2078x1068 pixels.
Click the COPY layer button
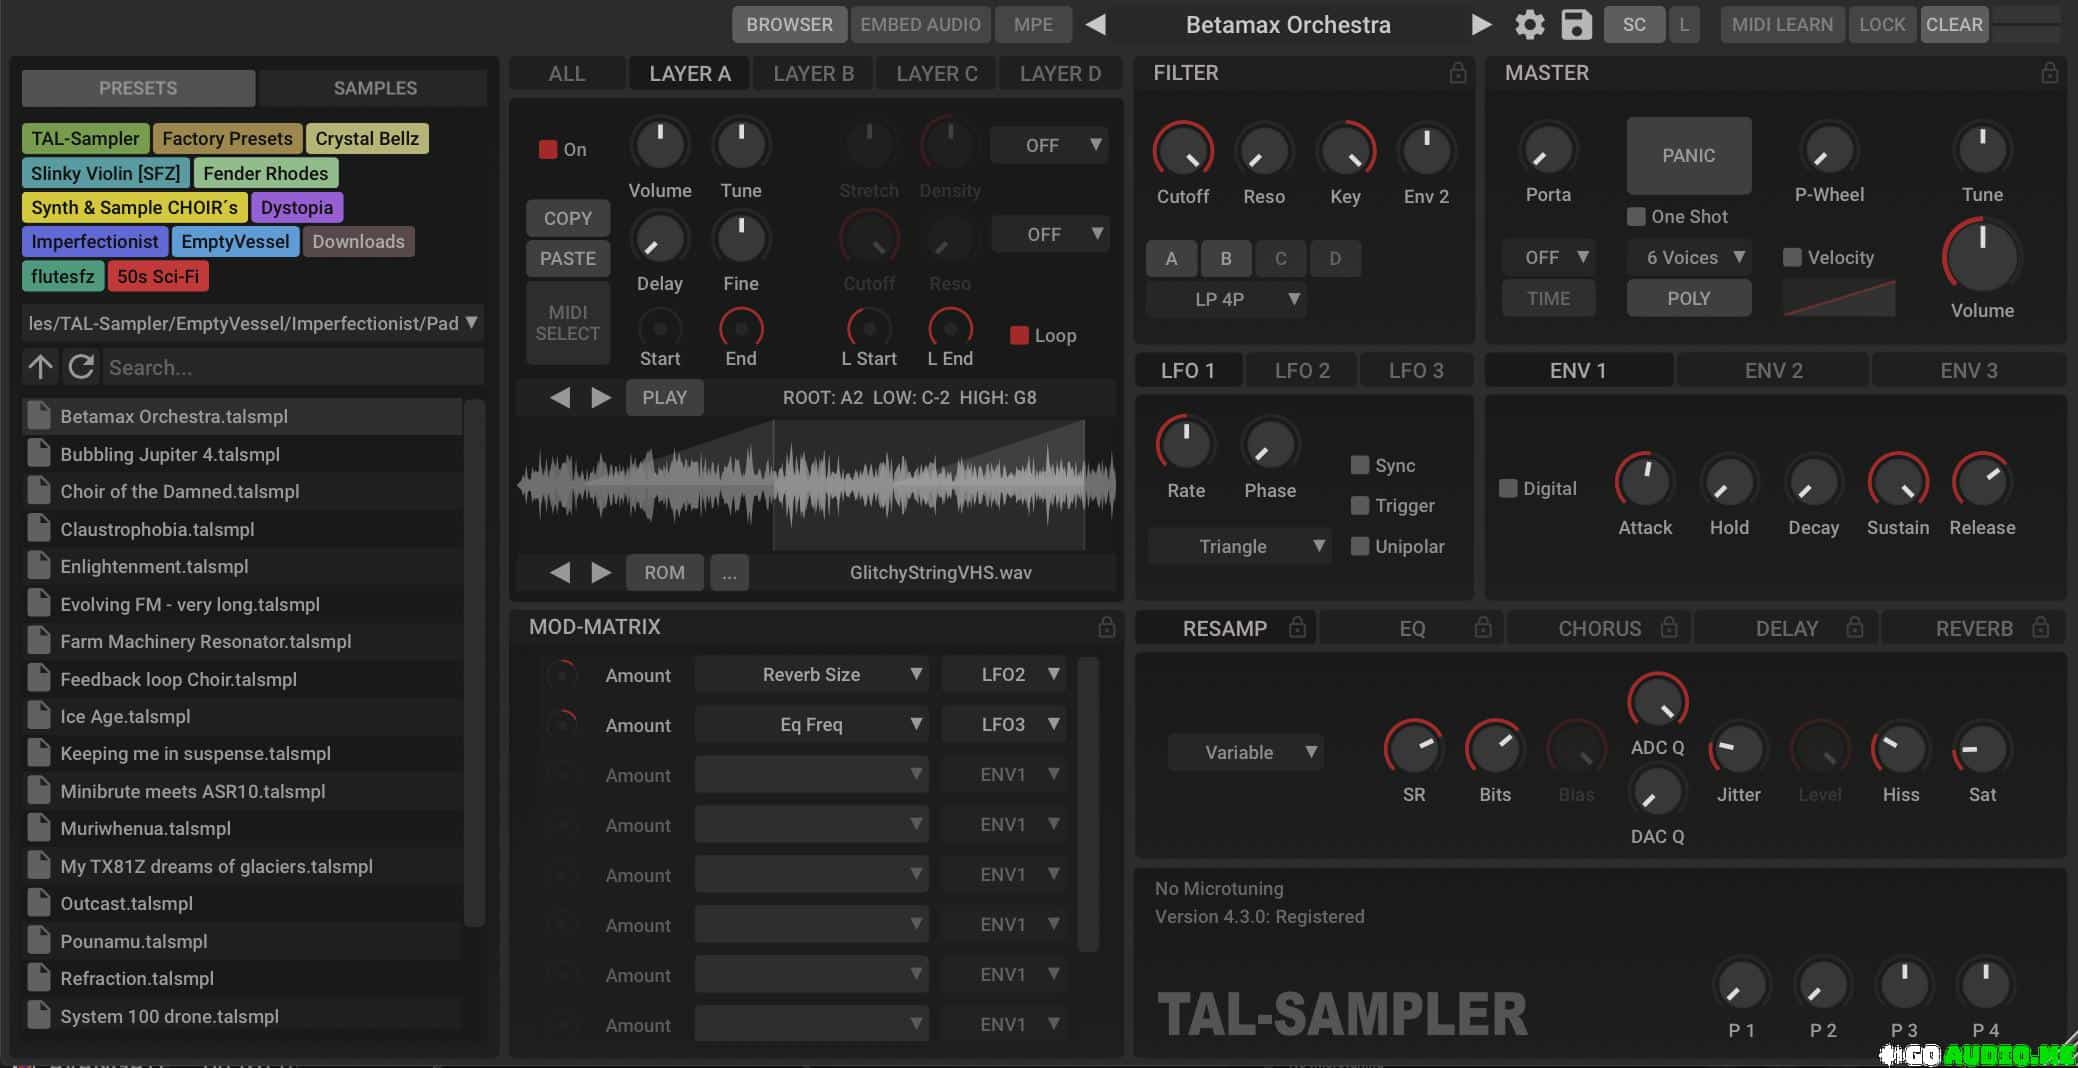tap(568, 218)
